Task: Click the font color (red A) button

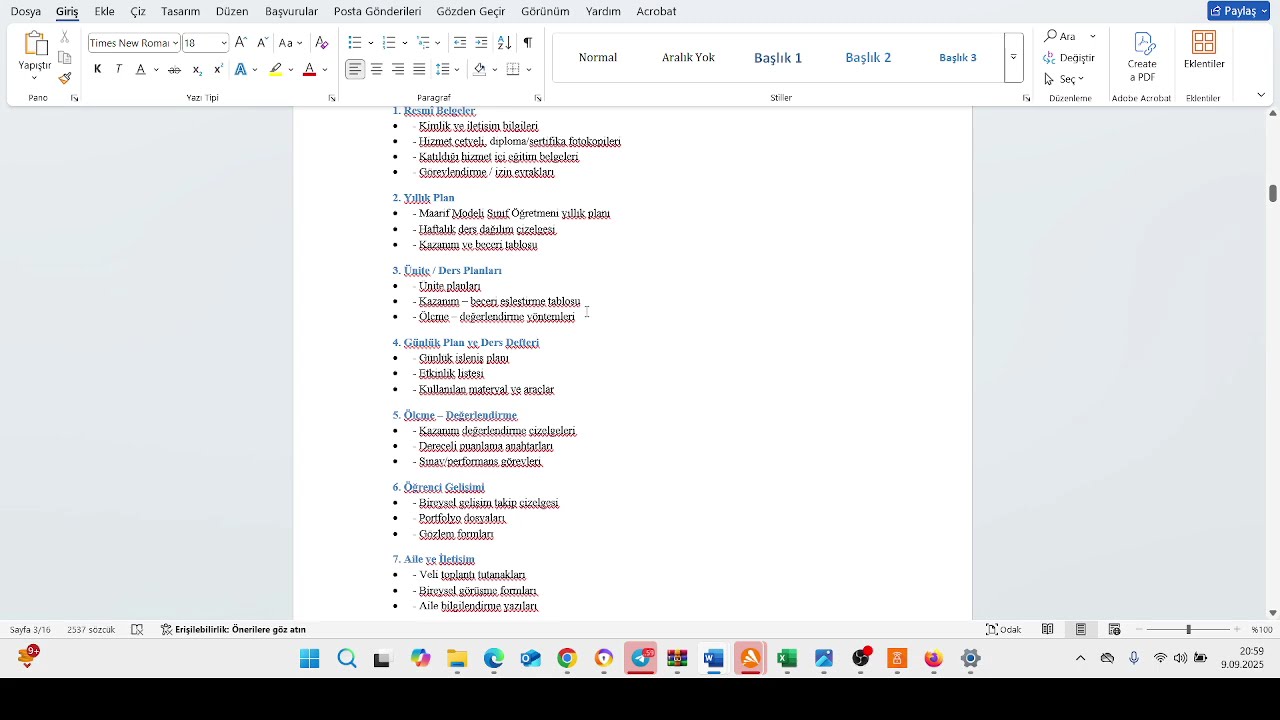Action: click(310, 69)
